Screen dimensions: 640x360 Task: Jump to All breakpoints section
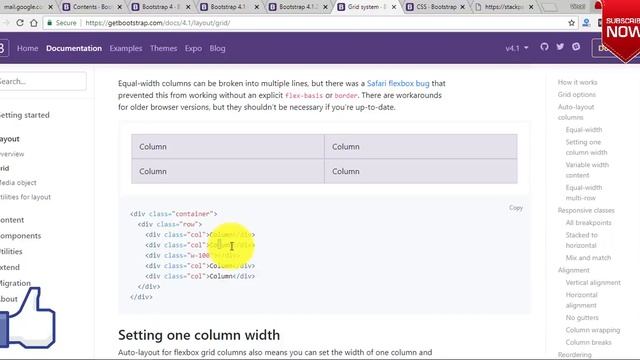[x=588, y=222]
